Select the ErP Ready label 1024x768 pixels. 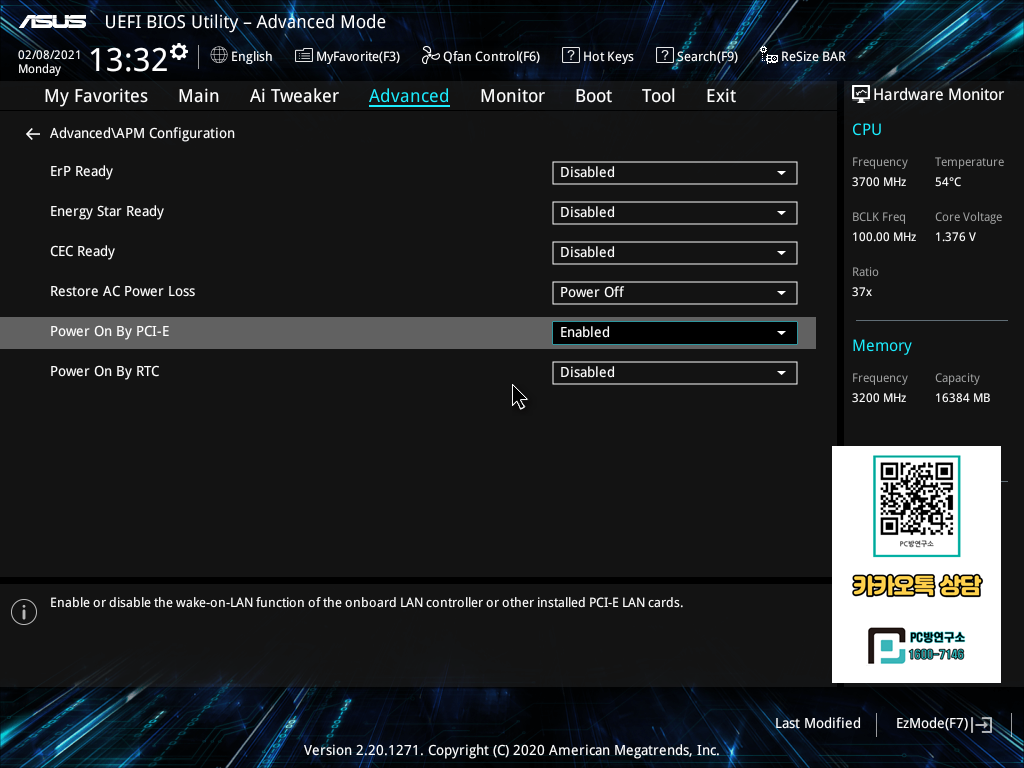tap(82, 172)
